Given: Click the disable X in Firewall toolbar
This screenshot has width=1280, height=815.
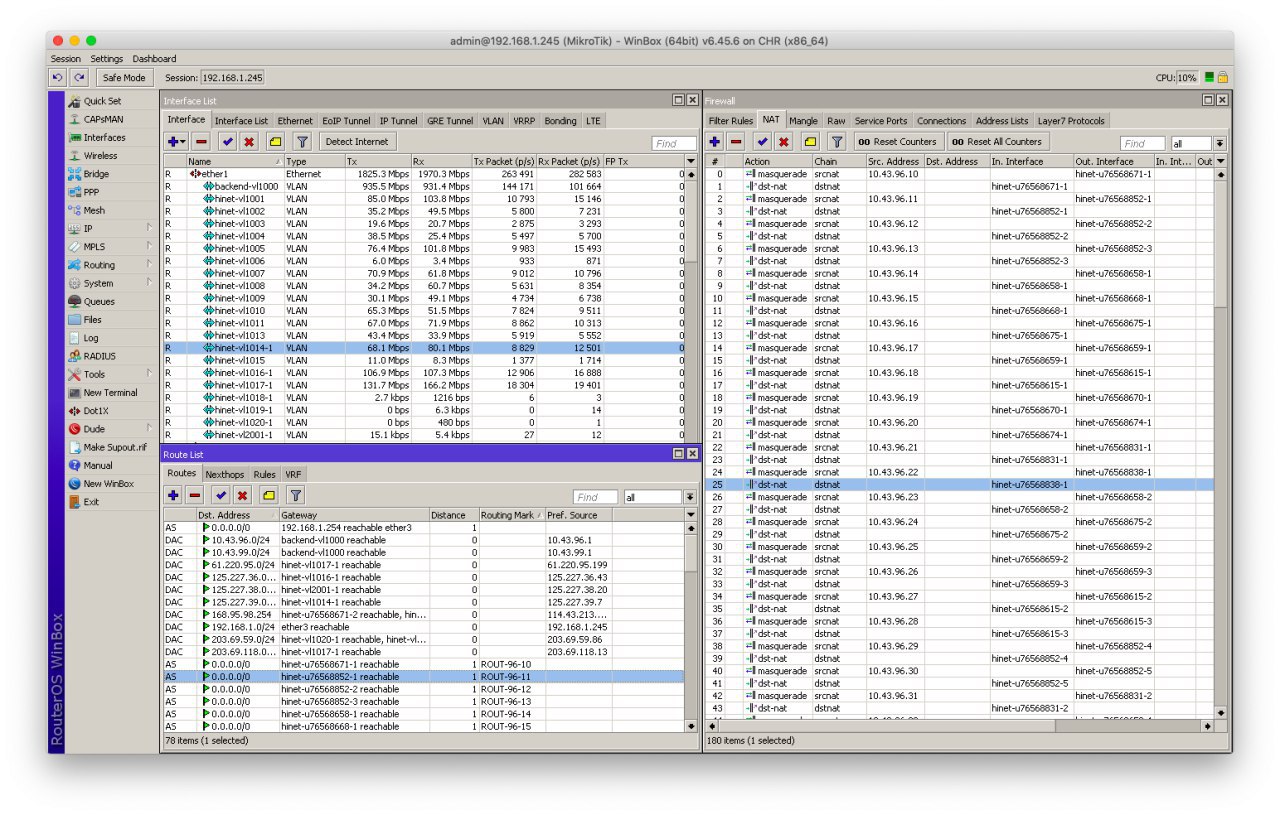Looking at the screenshot, I should tap(784, 142).
